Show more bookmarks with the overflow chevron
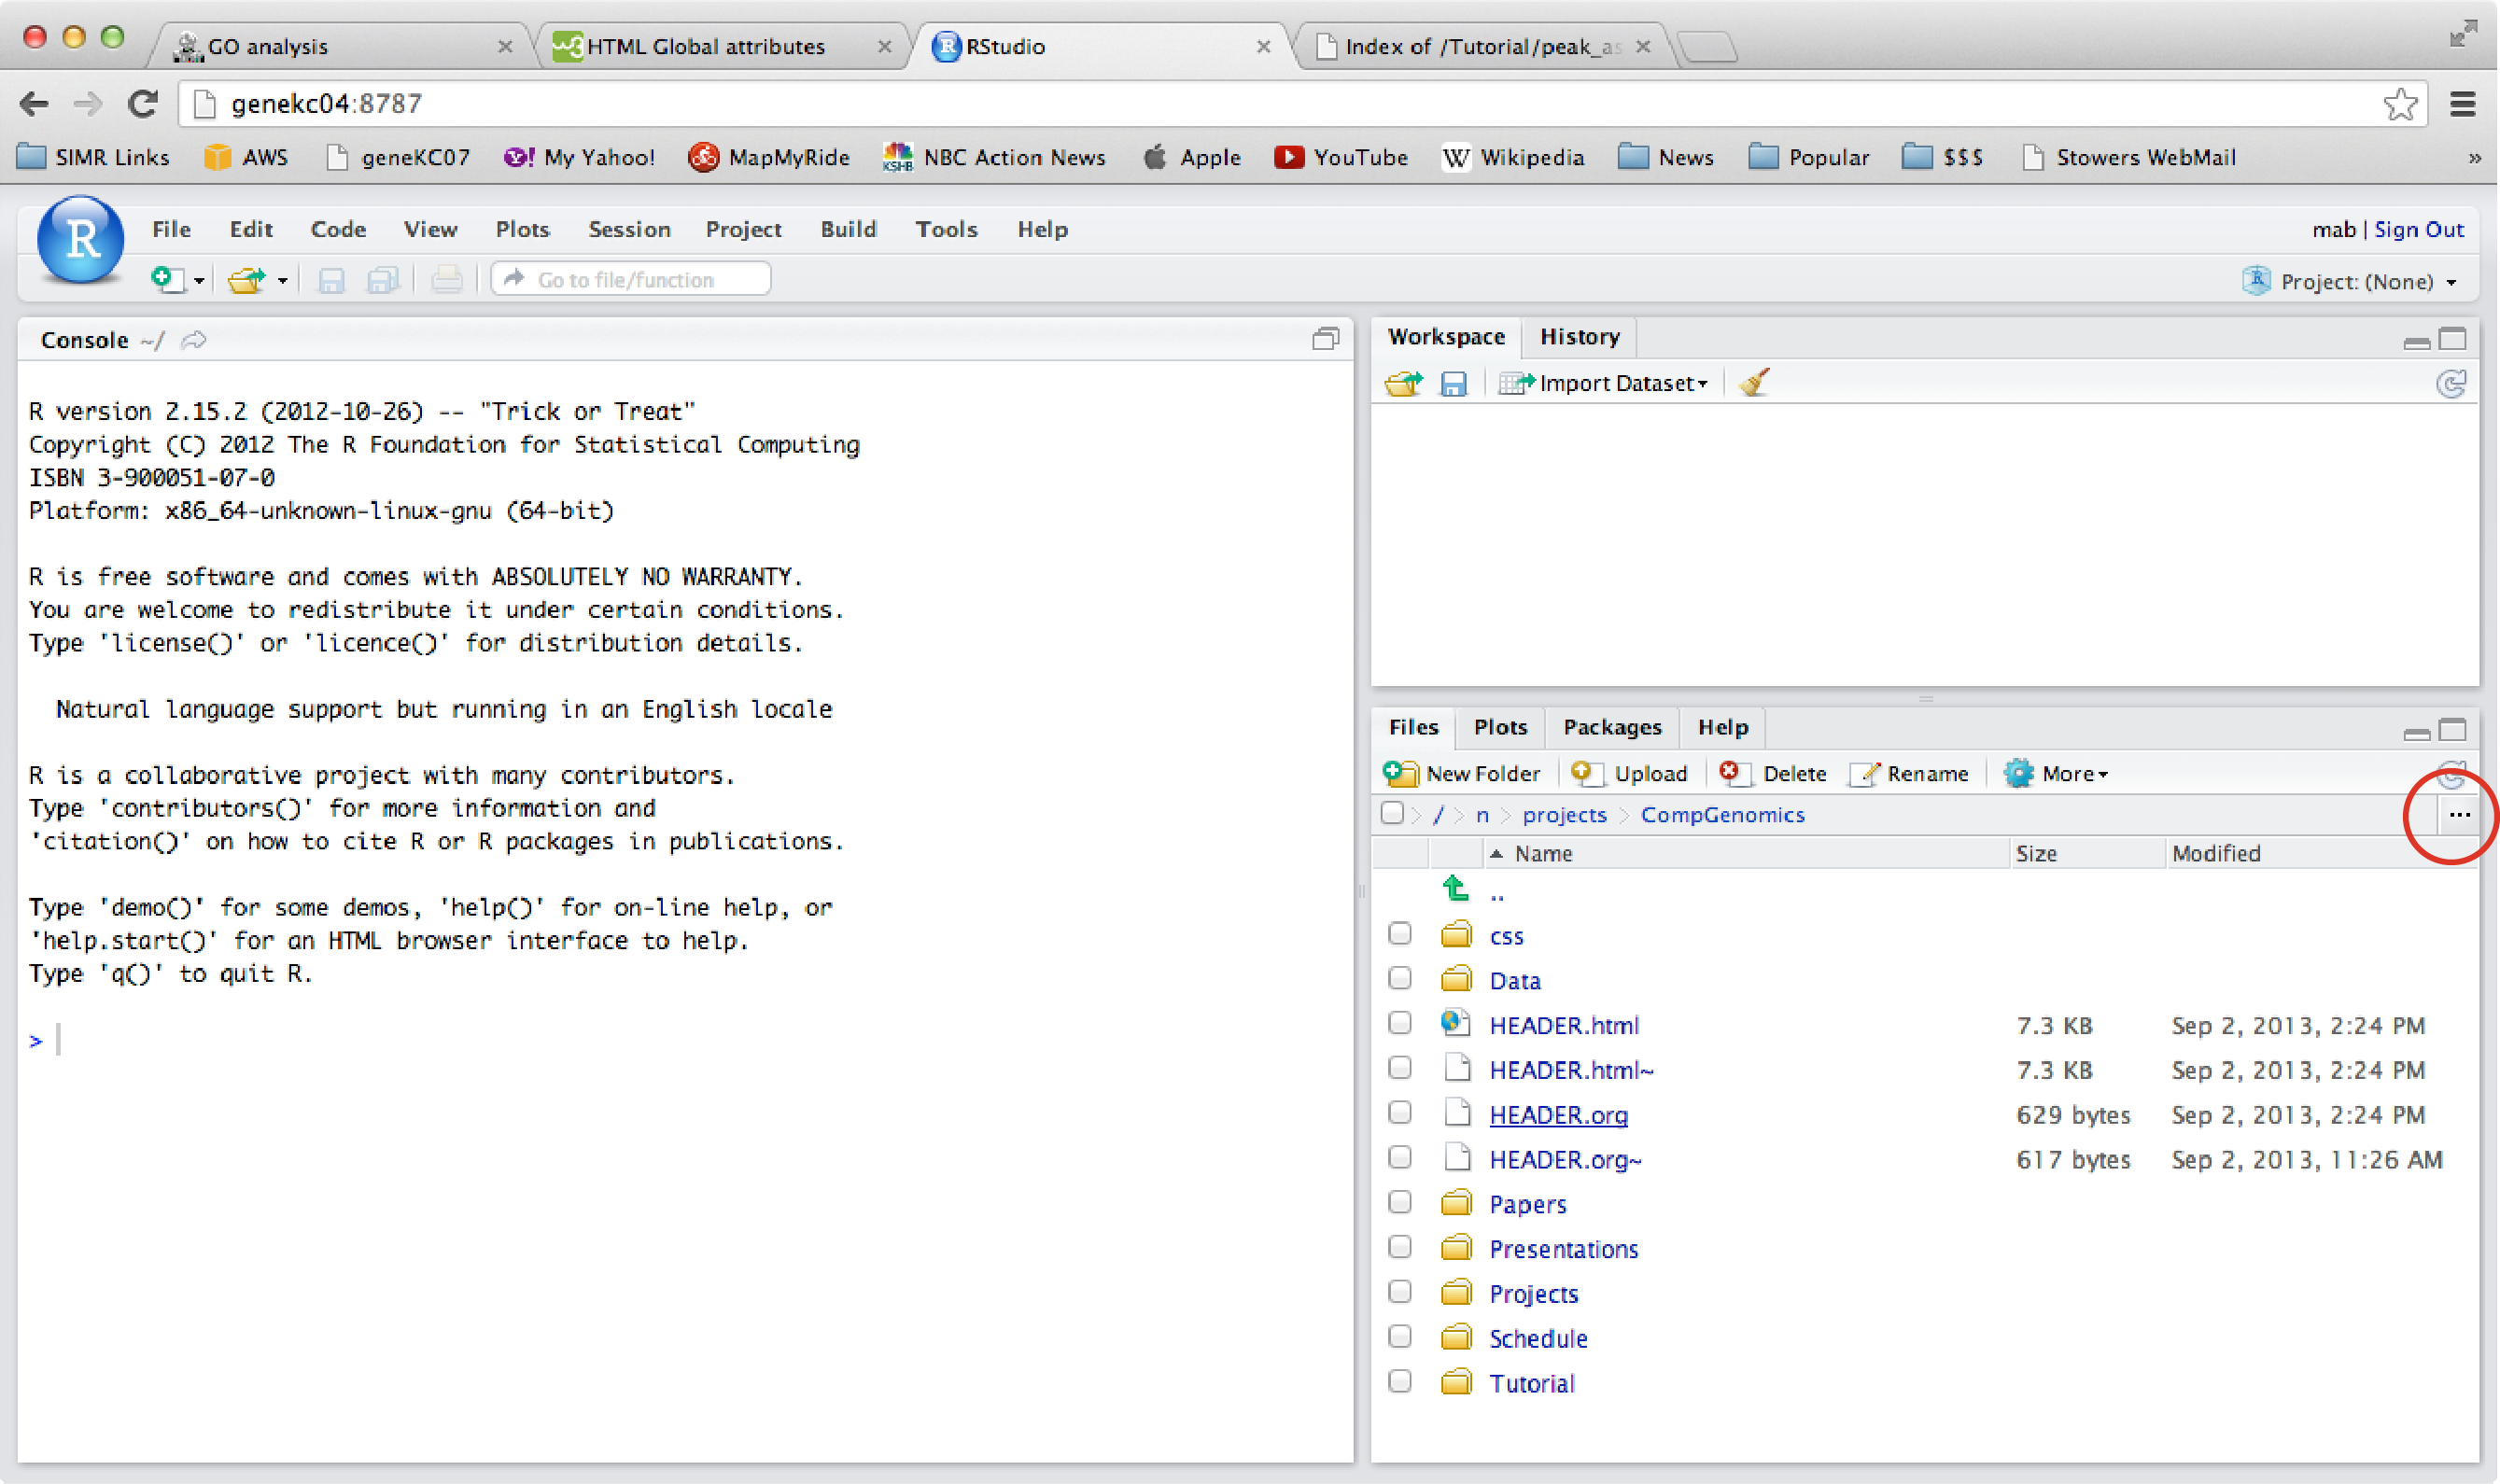 [x=2474, y=157]
